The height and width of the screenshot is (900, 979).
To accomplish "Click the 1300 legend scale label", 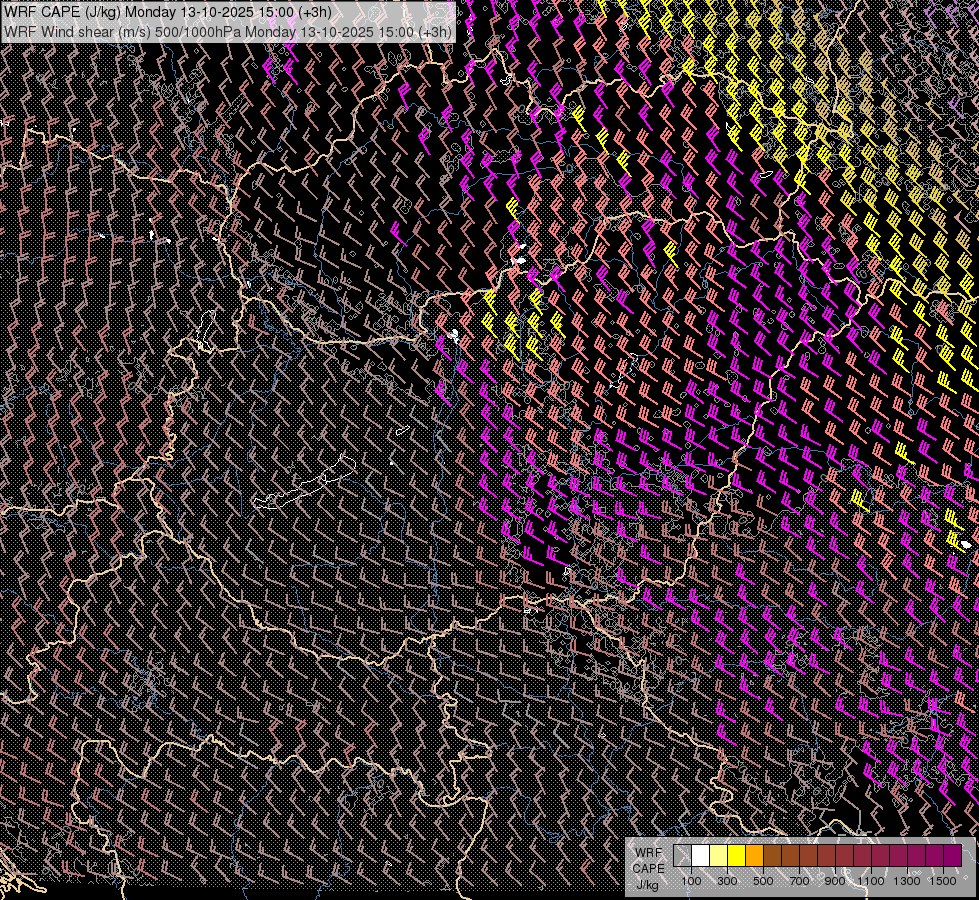I will pos(907,881).
